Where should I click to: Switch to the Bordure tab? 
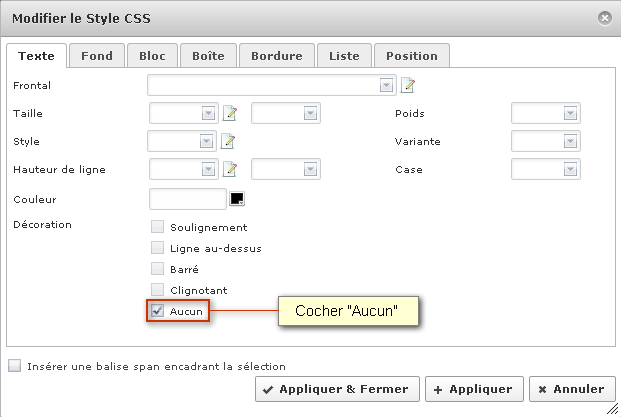coord(277,56)
